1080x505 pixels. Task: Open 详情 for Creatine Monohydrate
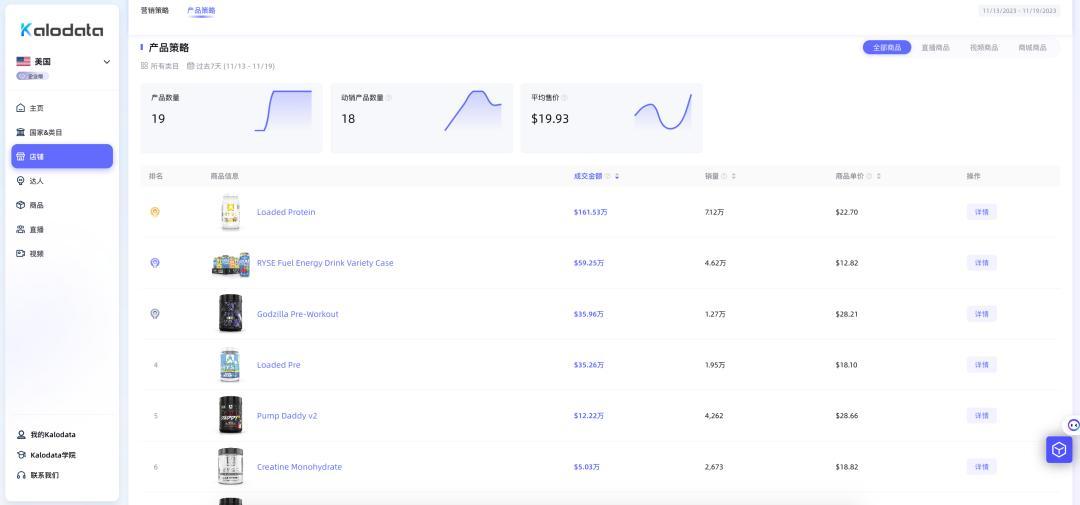tap(982, 467)
